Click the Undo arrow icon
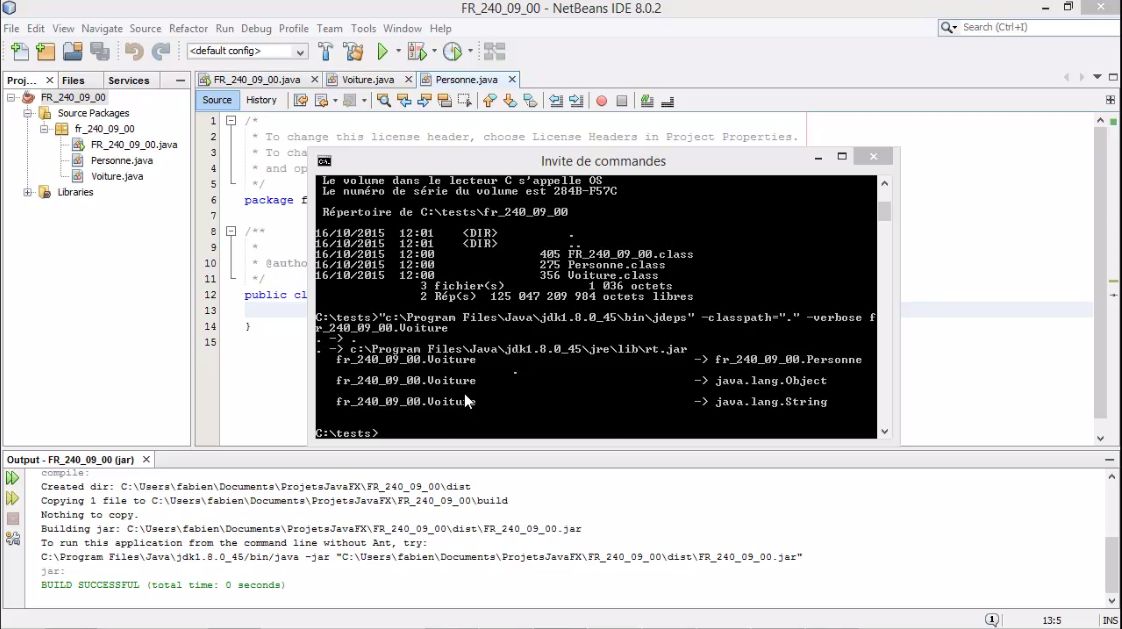Viewport: 1122px width, 629px height. click(133, 51)
